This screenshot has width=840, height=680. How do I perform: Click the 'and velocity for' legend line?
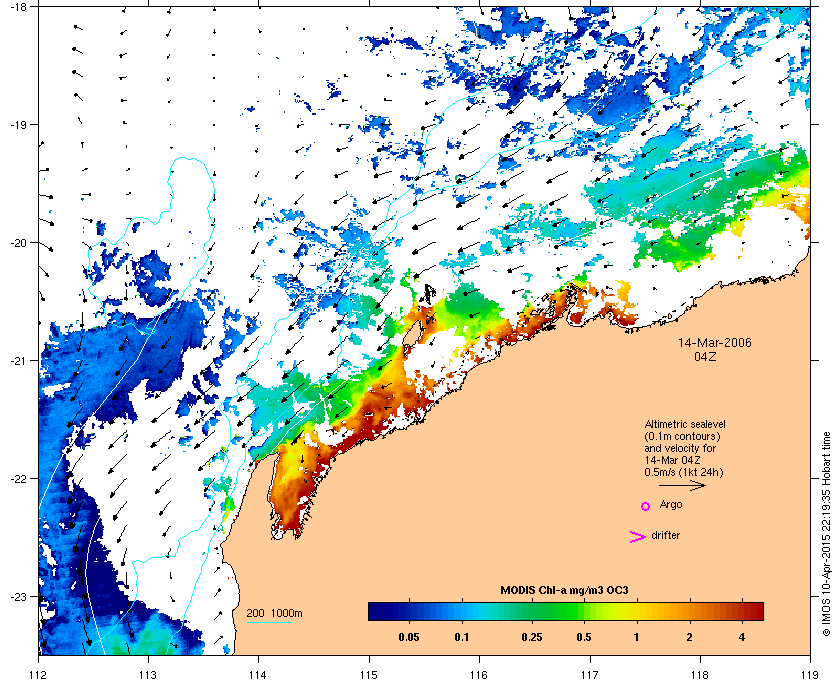point(680,448)
